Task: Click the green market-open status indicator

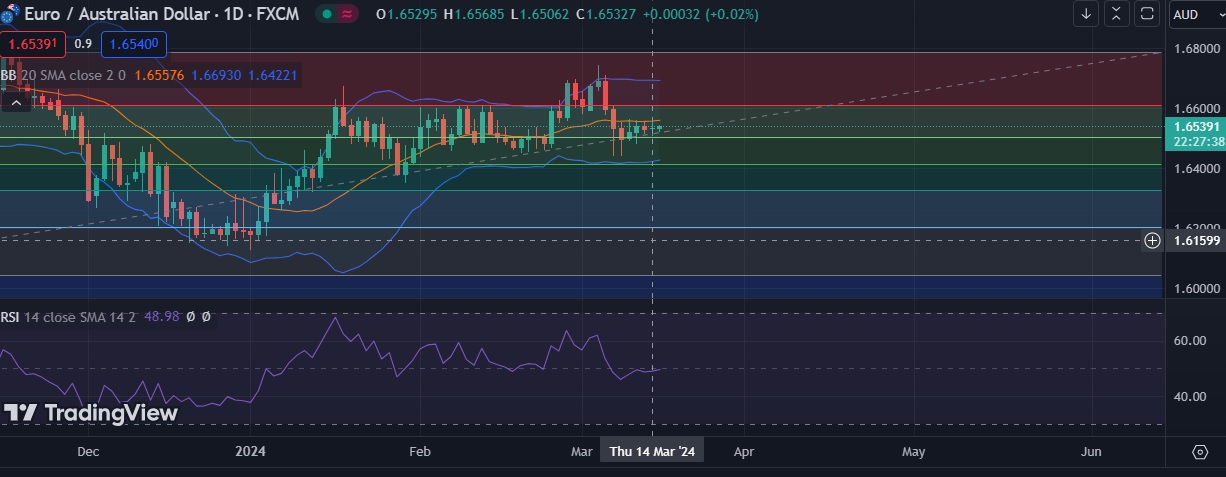Action: click(x=326, y=15)
